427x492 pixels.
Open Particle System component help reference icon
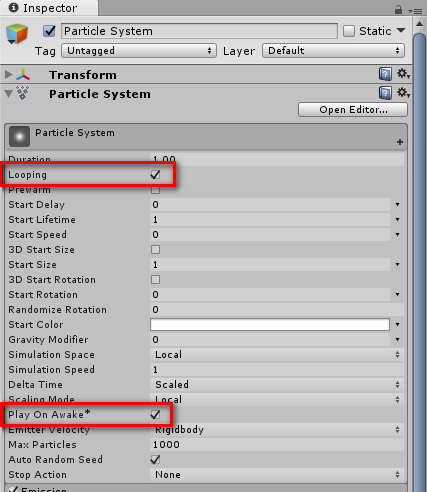[x=385, y=93]
